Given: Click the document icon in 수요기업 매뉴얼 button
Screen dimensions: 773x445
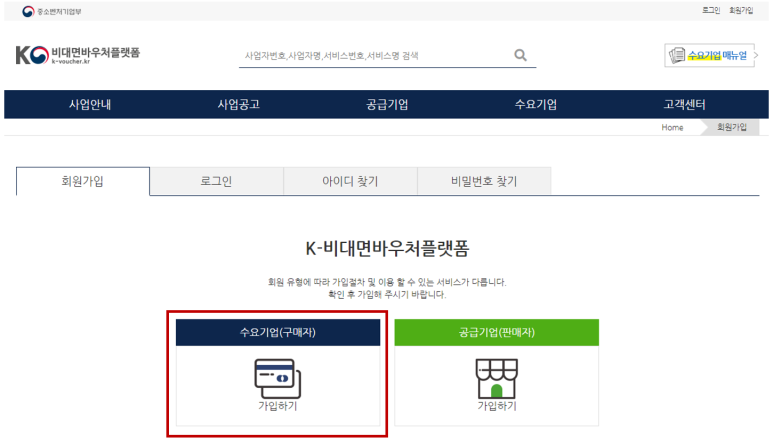Looking at the screenshot, I should pyautogui.click(x=677, y=55).
